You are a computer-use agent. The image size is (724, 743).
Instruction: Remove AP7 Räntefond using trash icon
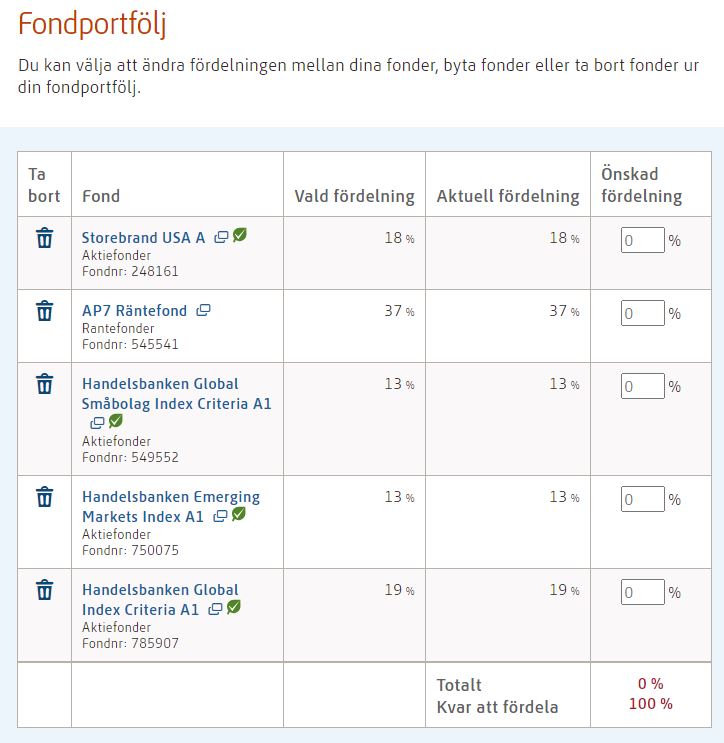tap(44, 311)
